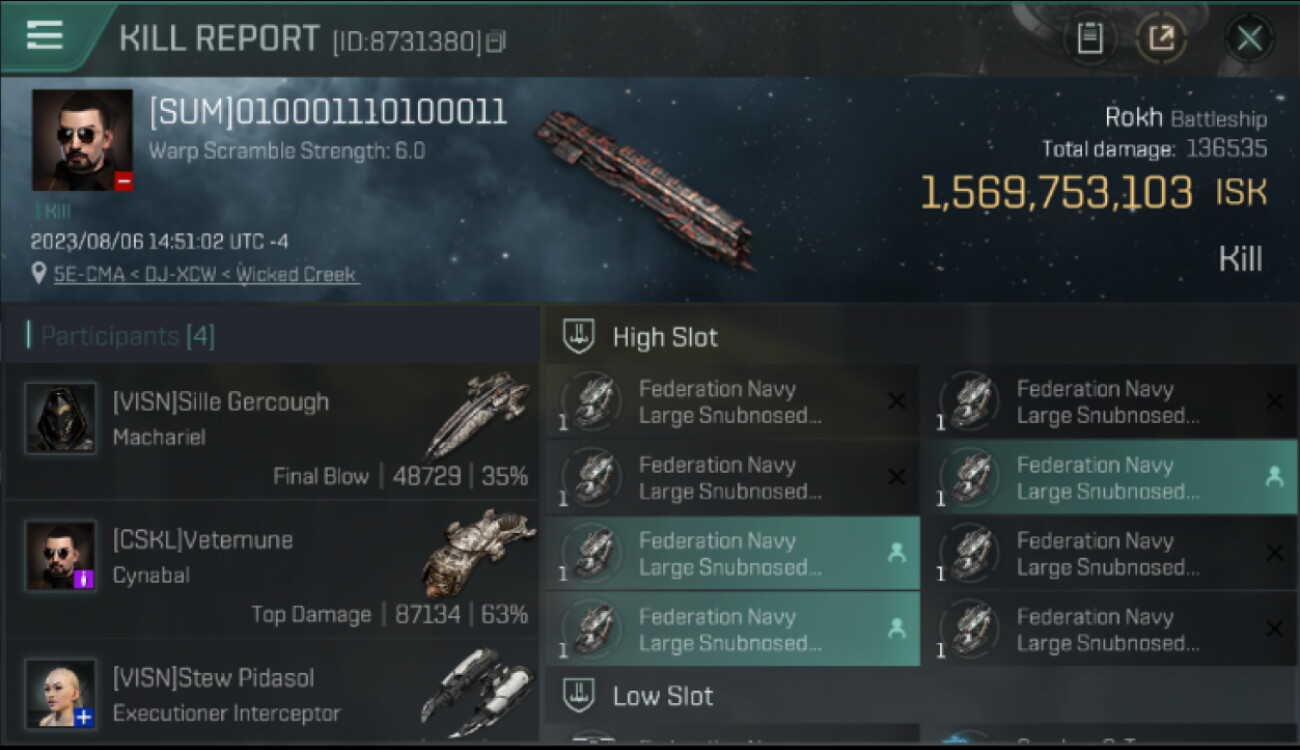
Task: Click highlighted module in right column
Action: 1109,478
